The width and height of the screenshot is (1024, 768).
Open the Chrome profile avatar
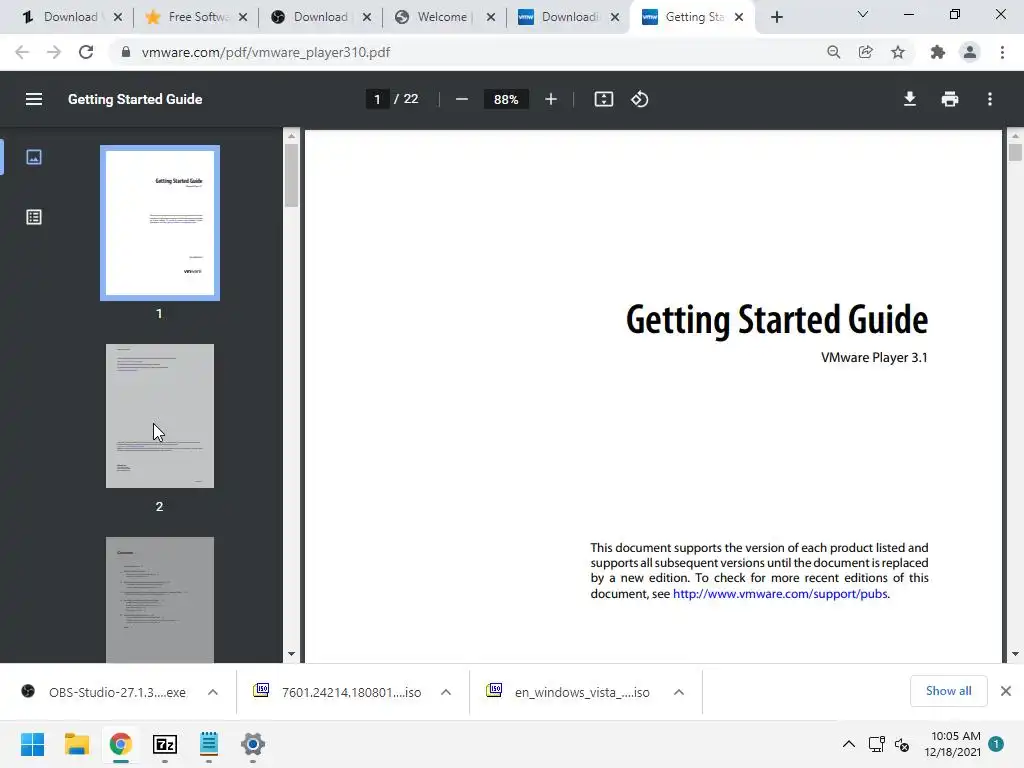(x=970, y=52)
